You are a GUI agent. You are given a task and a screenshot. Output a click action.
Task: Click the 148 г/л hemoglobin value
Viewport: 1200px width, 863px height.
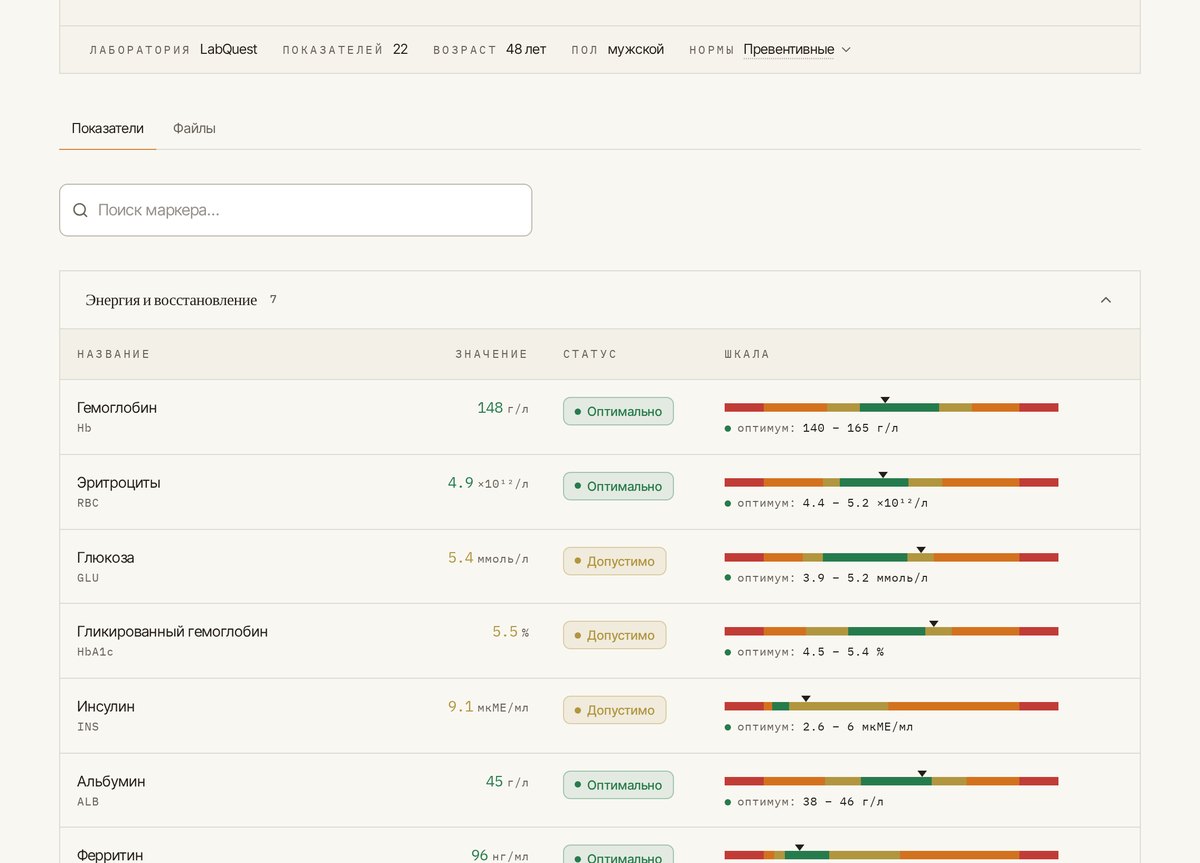[503, 408]
